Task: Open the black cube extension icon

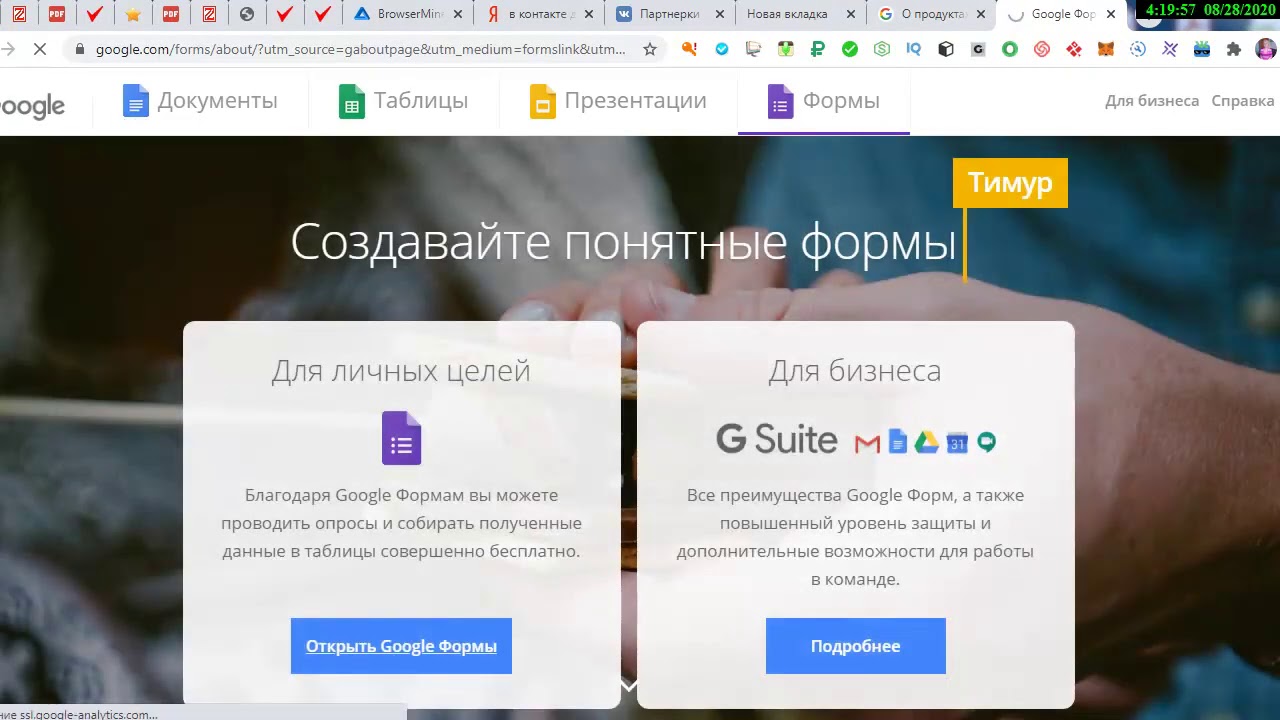Action: (946, 49)
